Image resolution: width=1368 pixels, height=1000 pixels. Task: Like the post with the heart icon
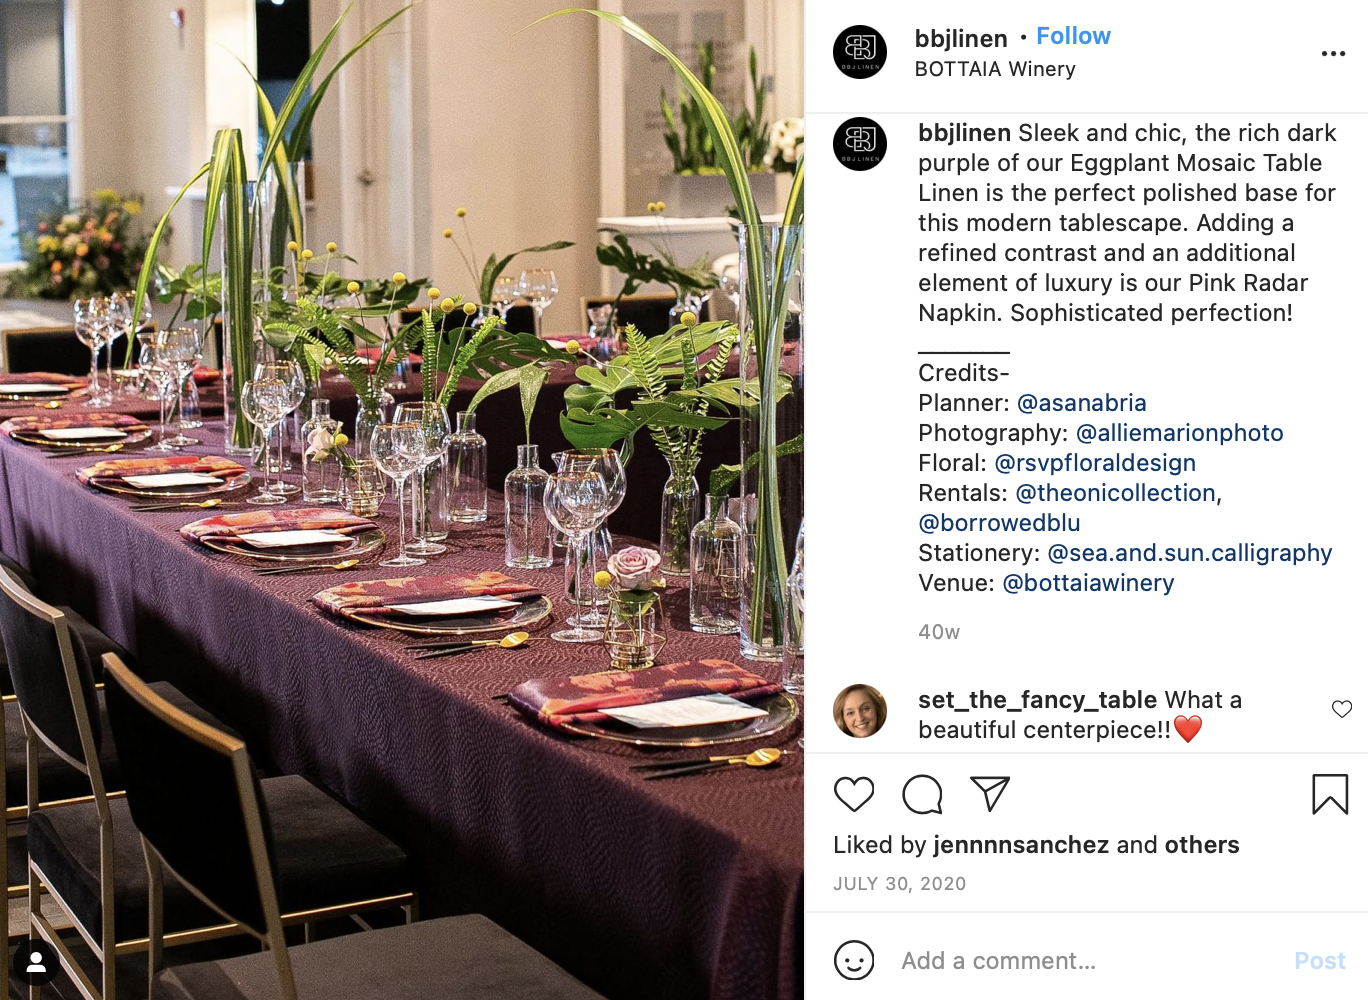854,794
